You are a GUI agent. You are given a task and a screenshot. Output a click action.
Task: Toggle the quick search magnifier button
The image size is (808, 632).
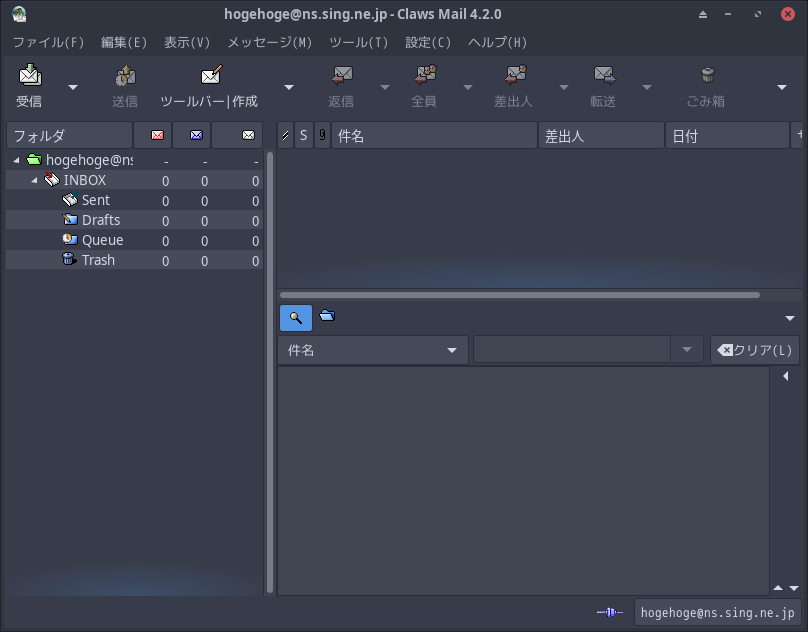(x=296, y=318)
